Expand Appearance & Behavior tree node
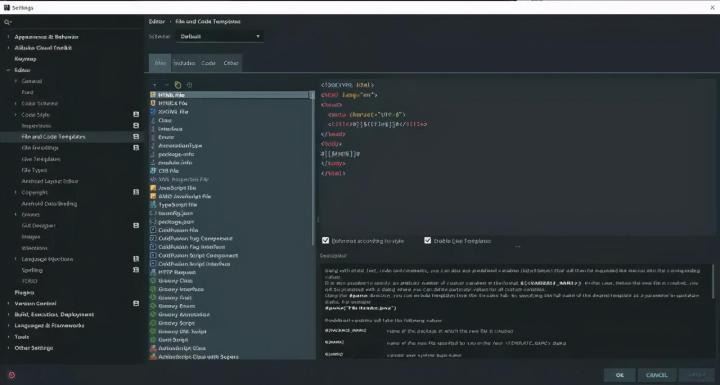The image size is (720, 385). [8, 37]
